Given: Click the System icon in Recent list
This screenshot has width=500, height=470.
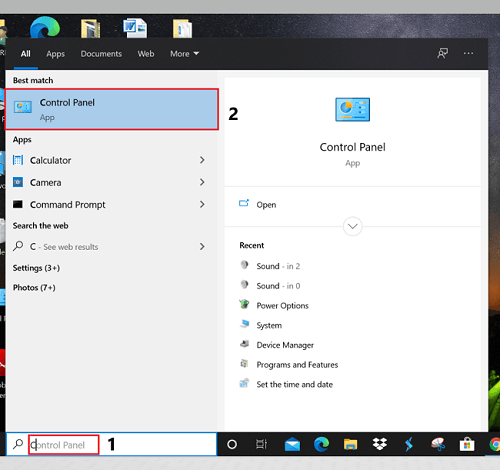Looking at the screenshot, I should pos(244,324).
